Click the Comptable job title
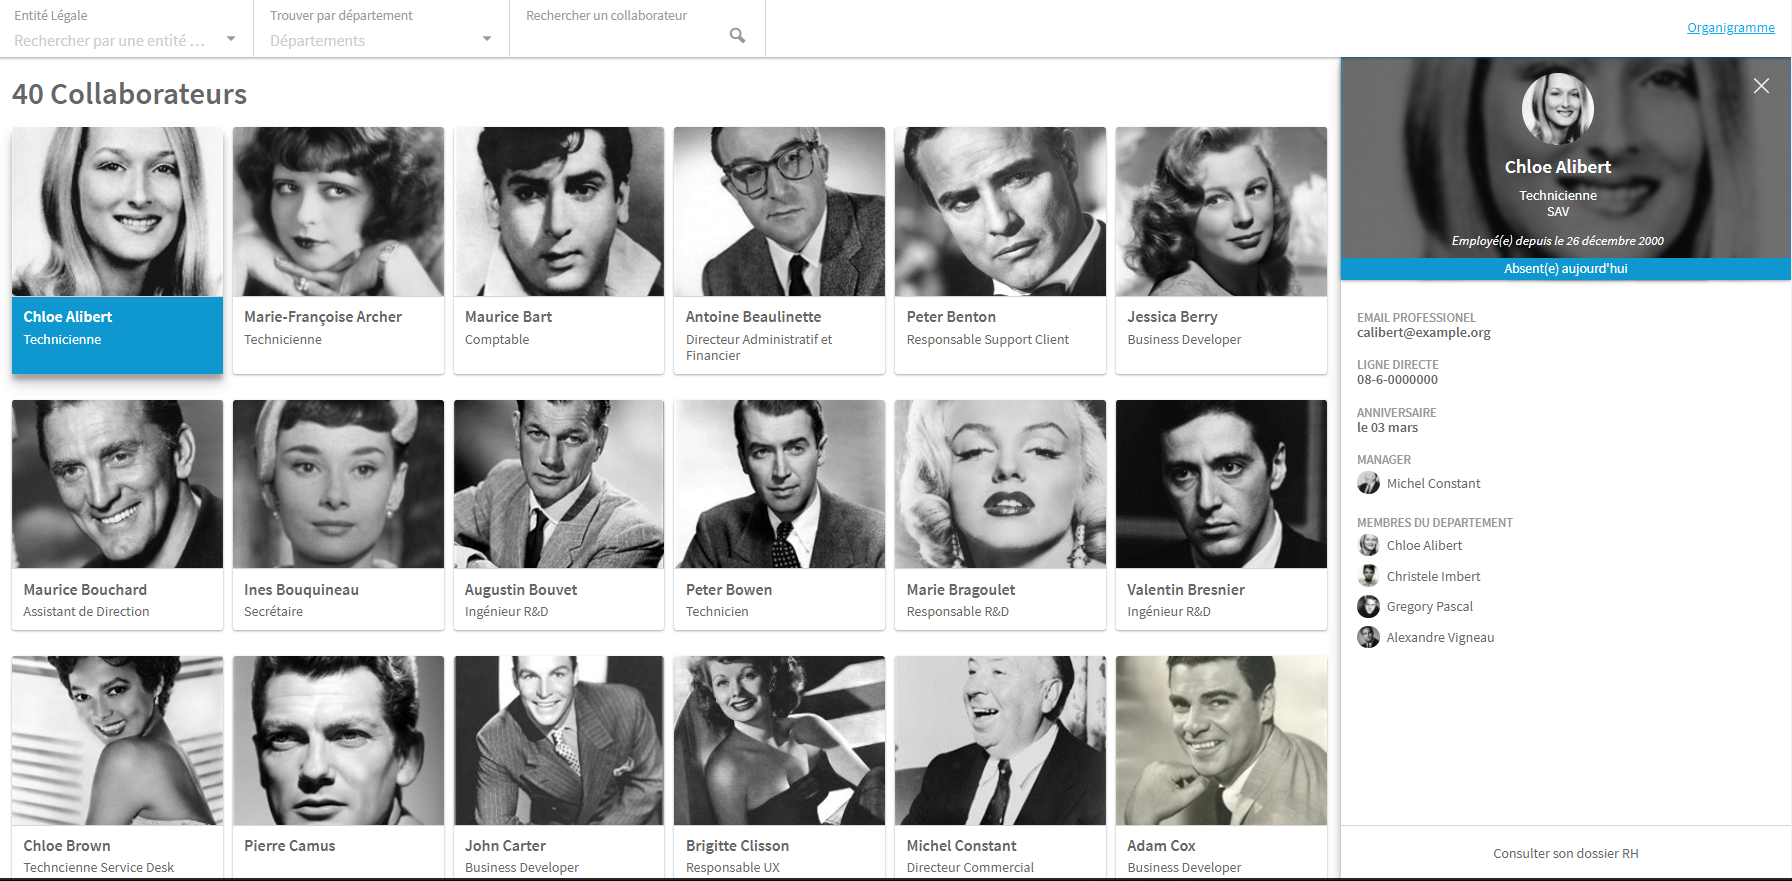 [497, 340]
